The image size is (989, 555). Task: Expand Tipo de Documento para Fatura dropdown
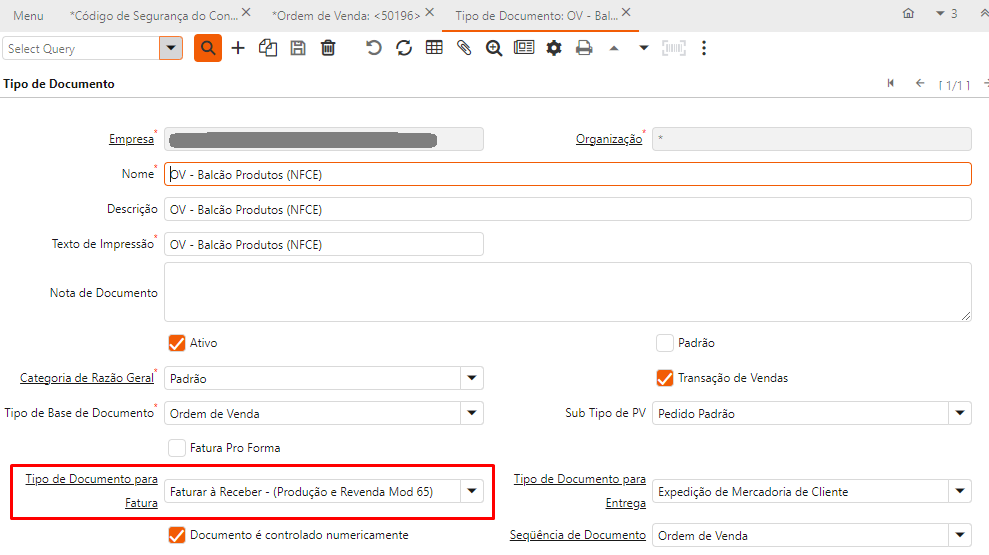pos(472,491)
